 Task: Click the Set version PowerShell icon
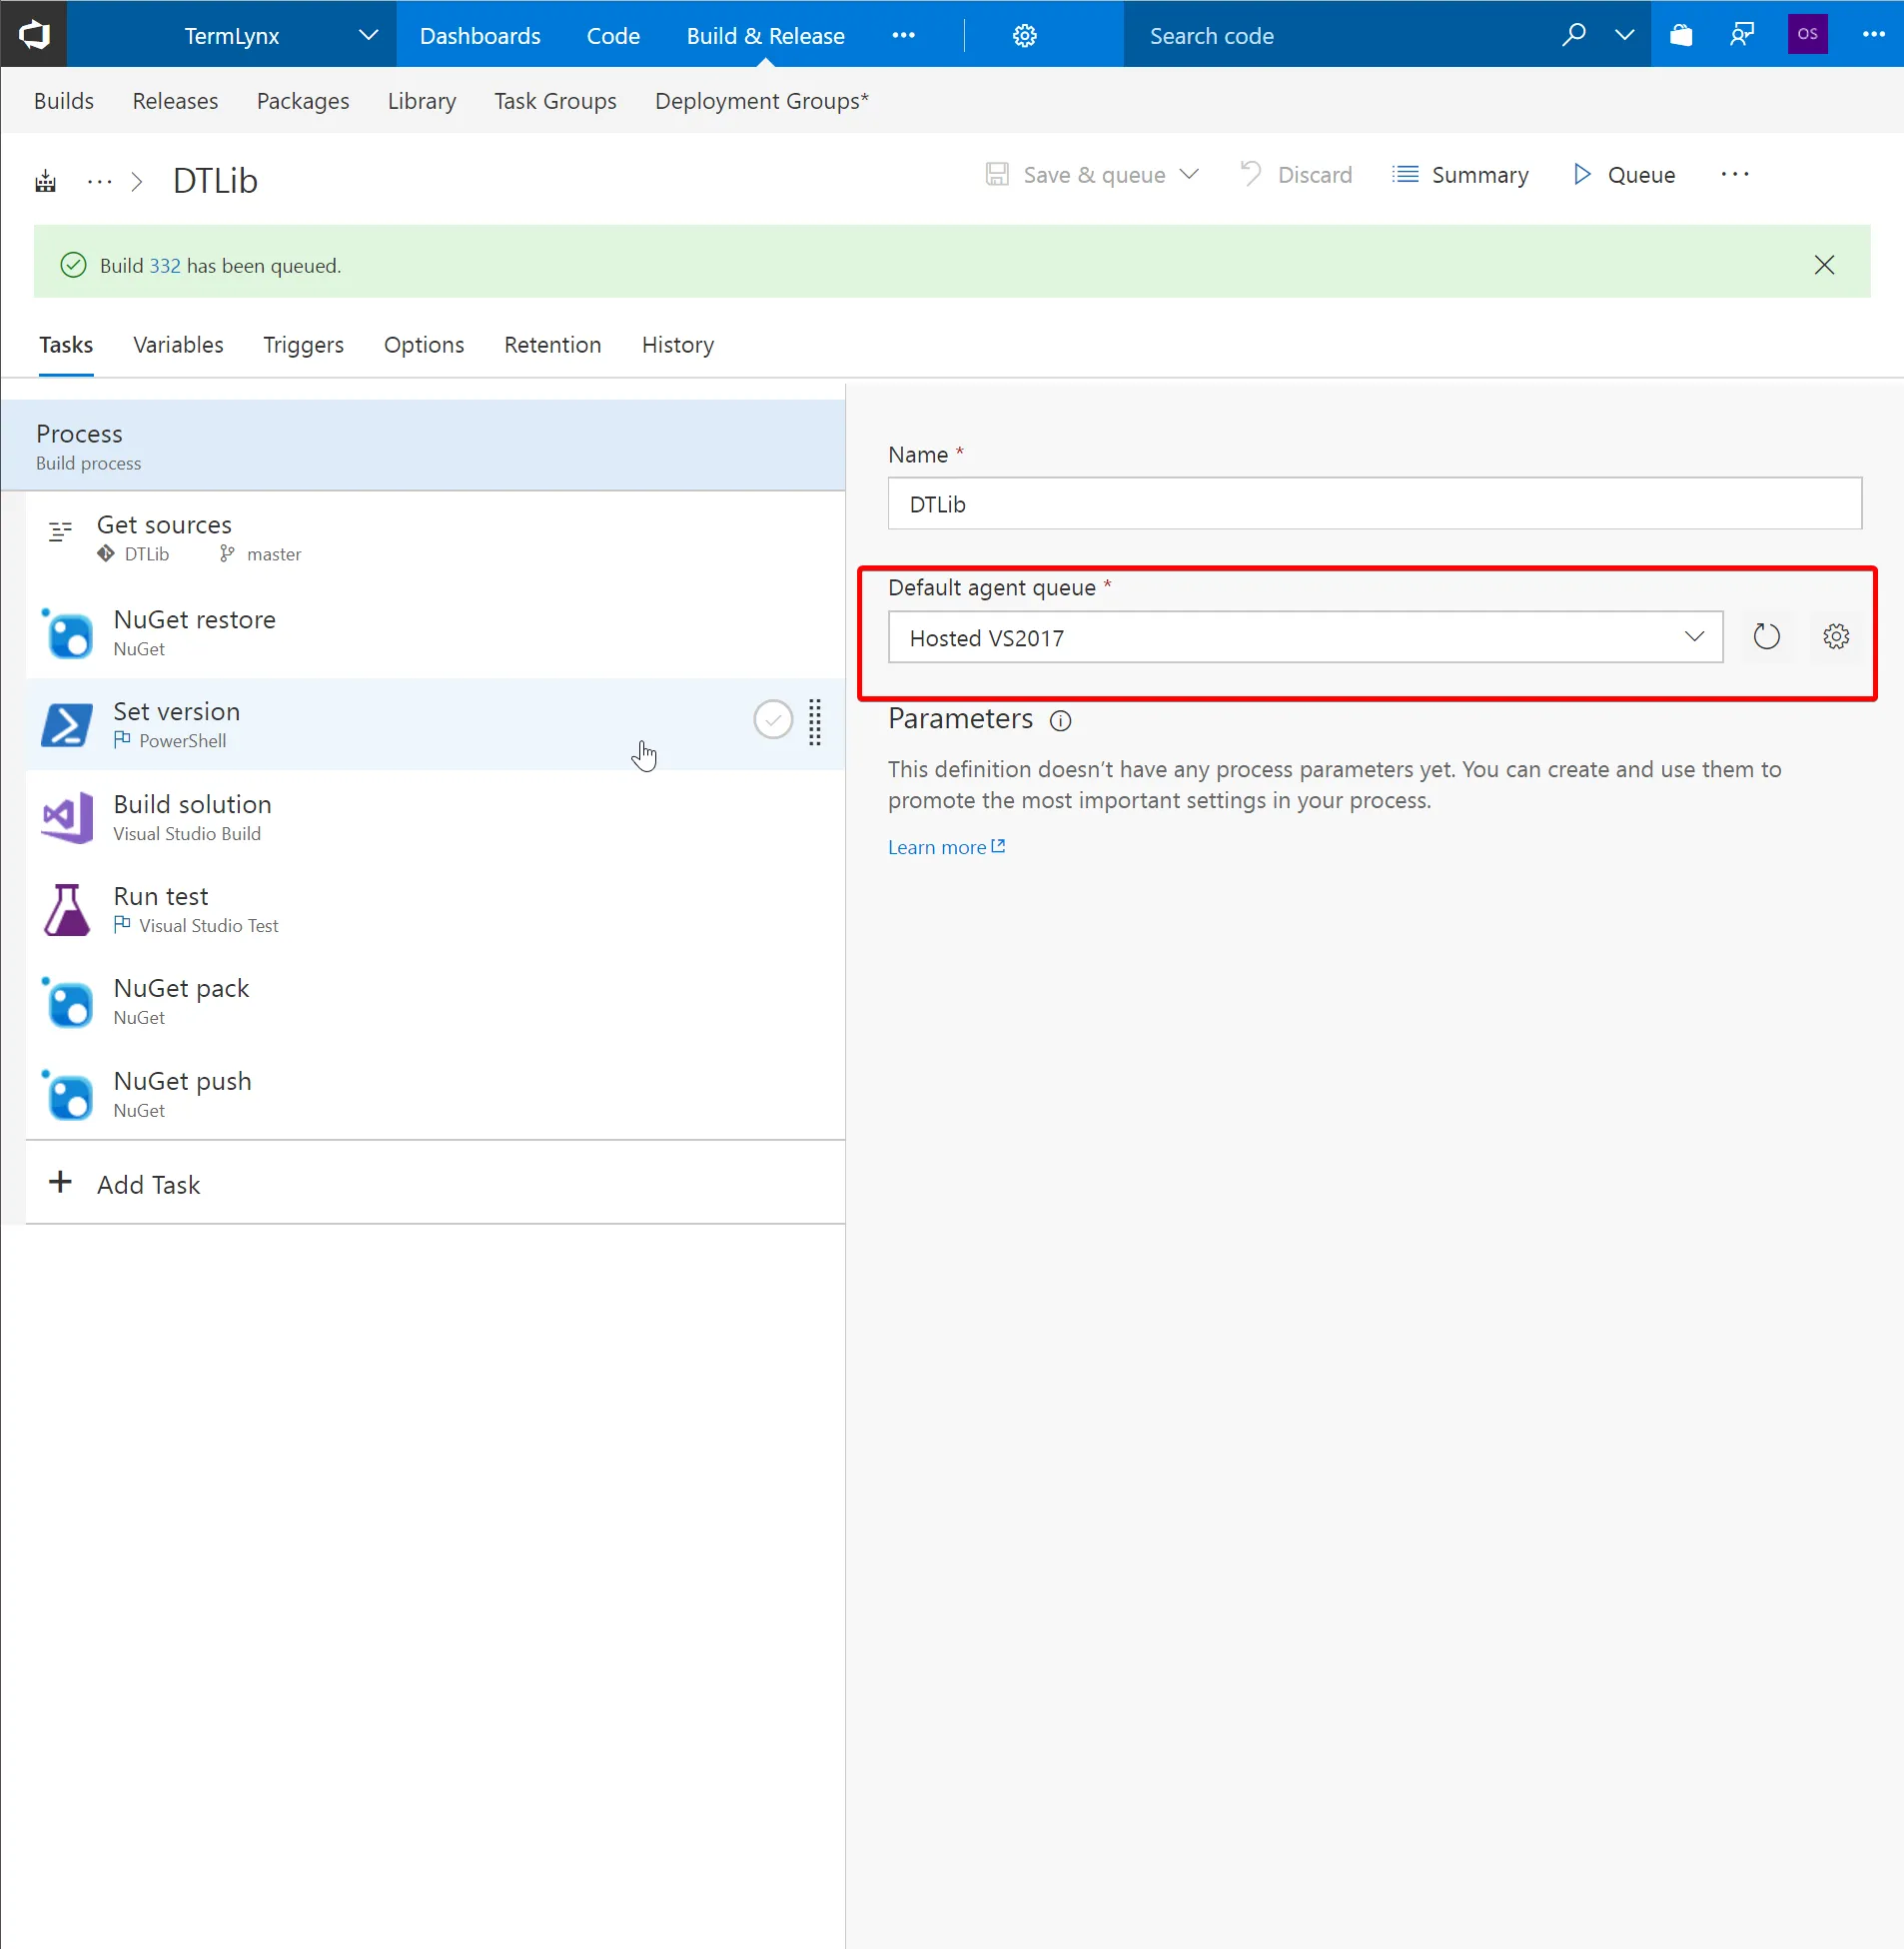[x=67, y=726]
